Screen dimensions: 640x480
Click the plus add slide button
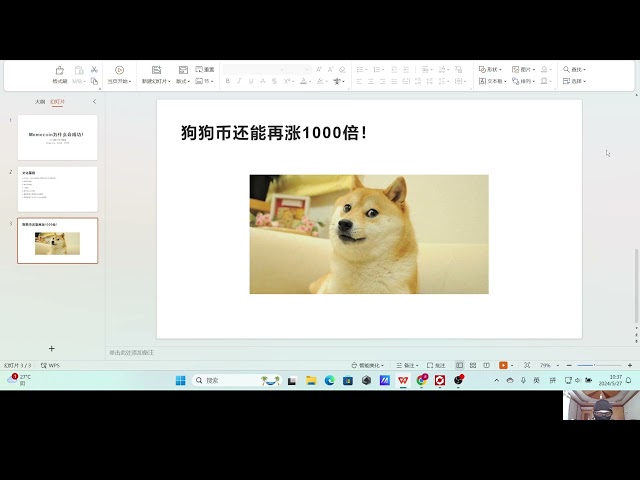pos(51,349)
